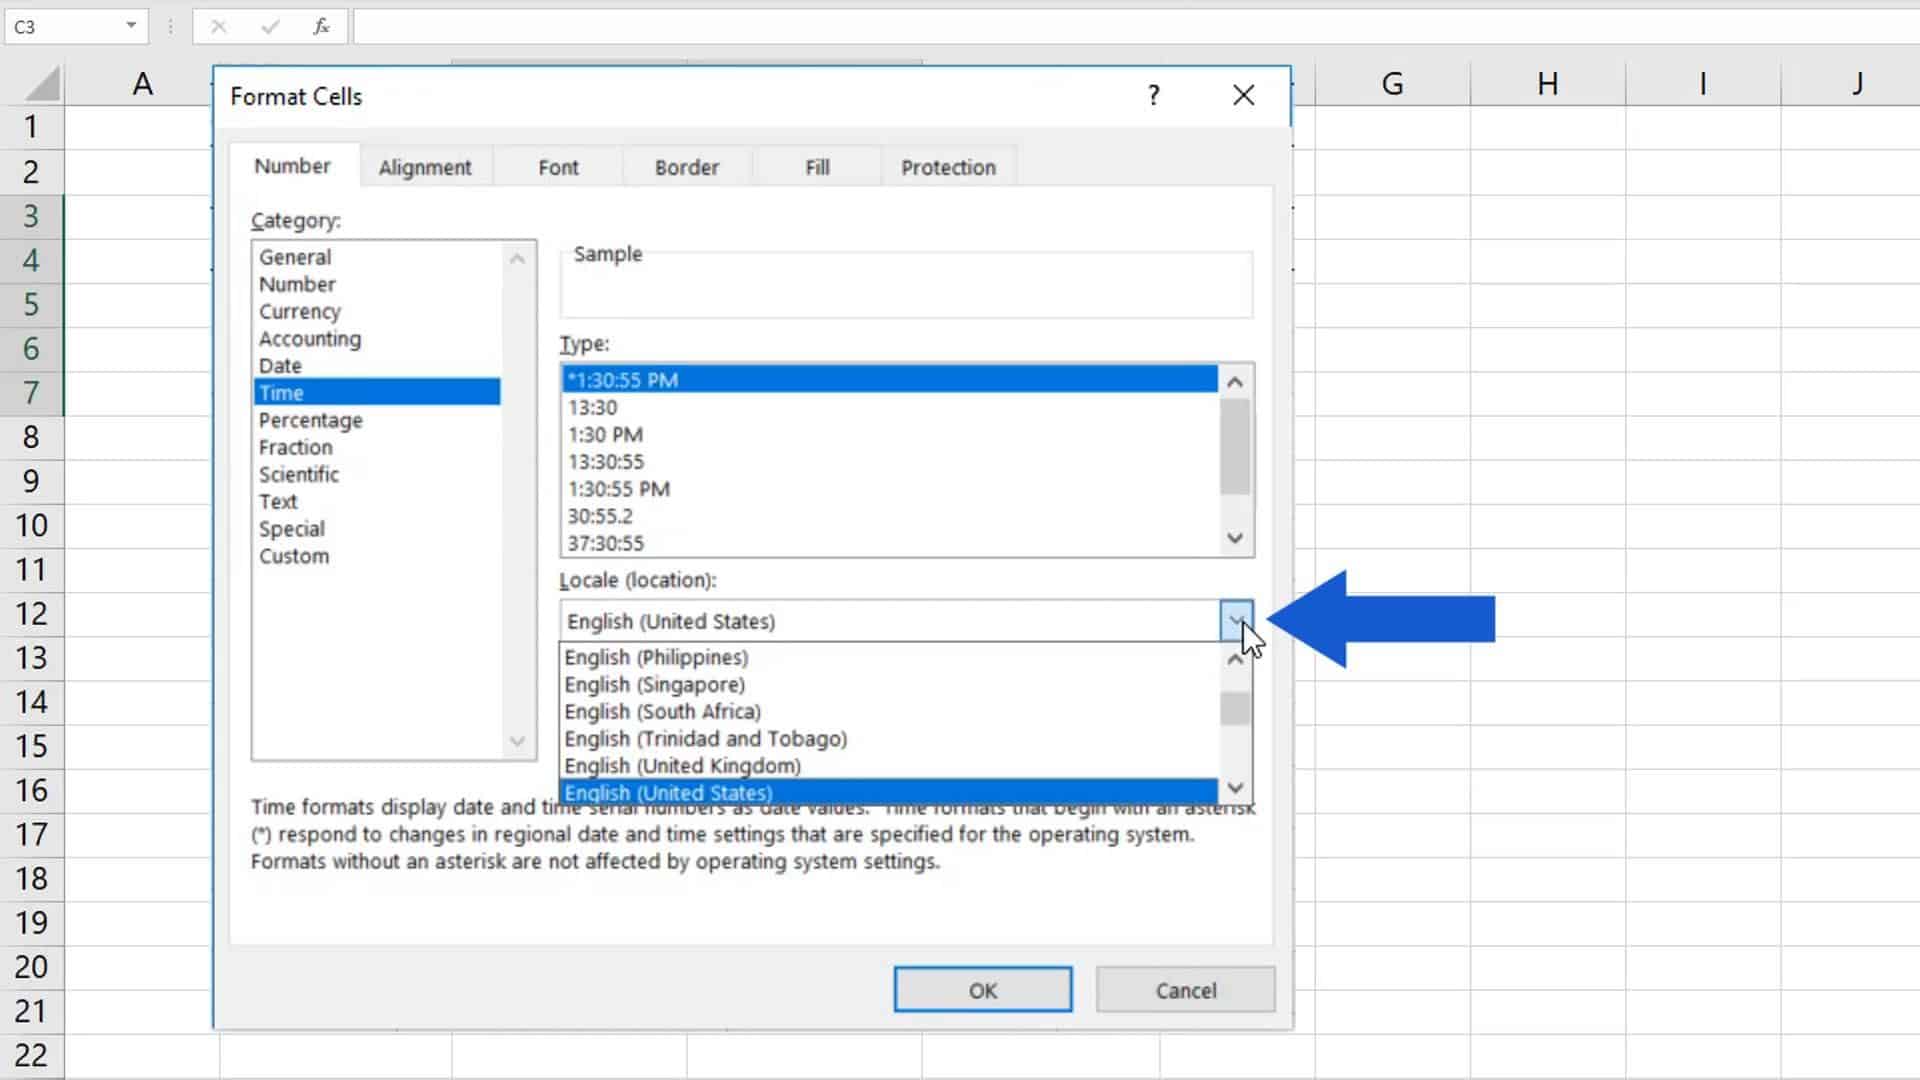This screenshot has width=1920, height=1080.
Task: Open the Name Box dropdown arrow
Action: point(130,27)
